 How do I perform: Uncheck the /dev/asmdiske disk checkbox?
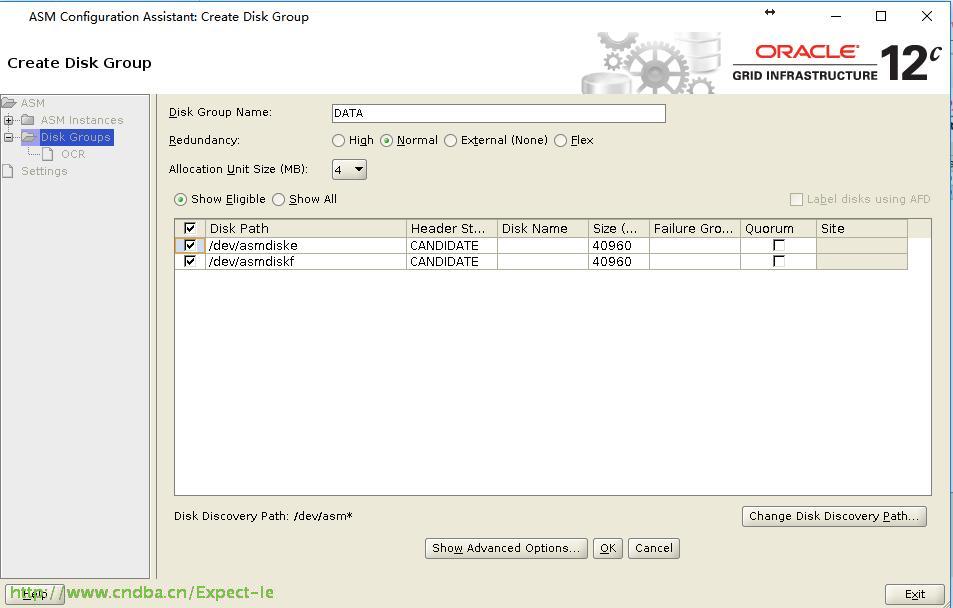(190, 245)
